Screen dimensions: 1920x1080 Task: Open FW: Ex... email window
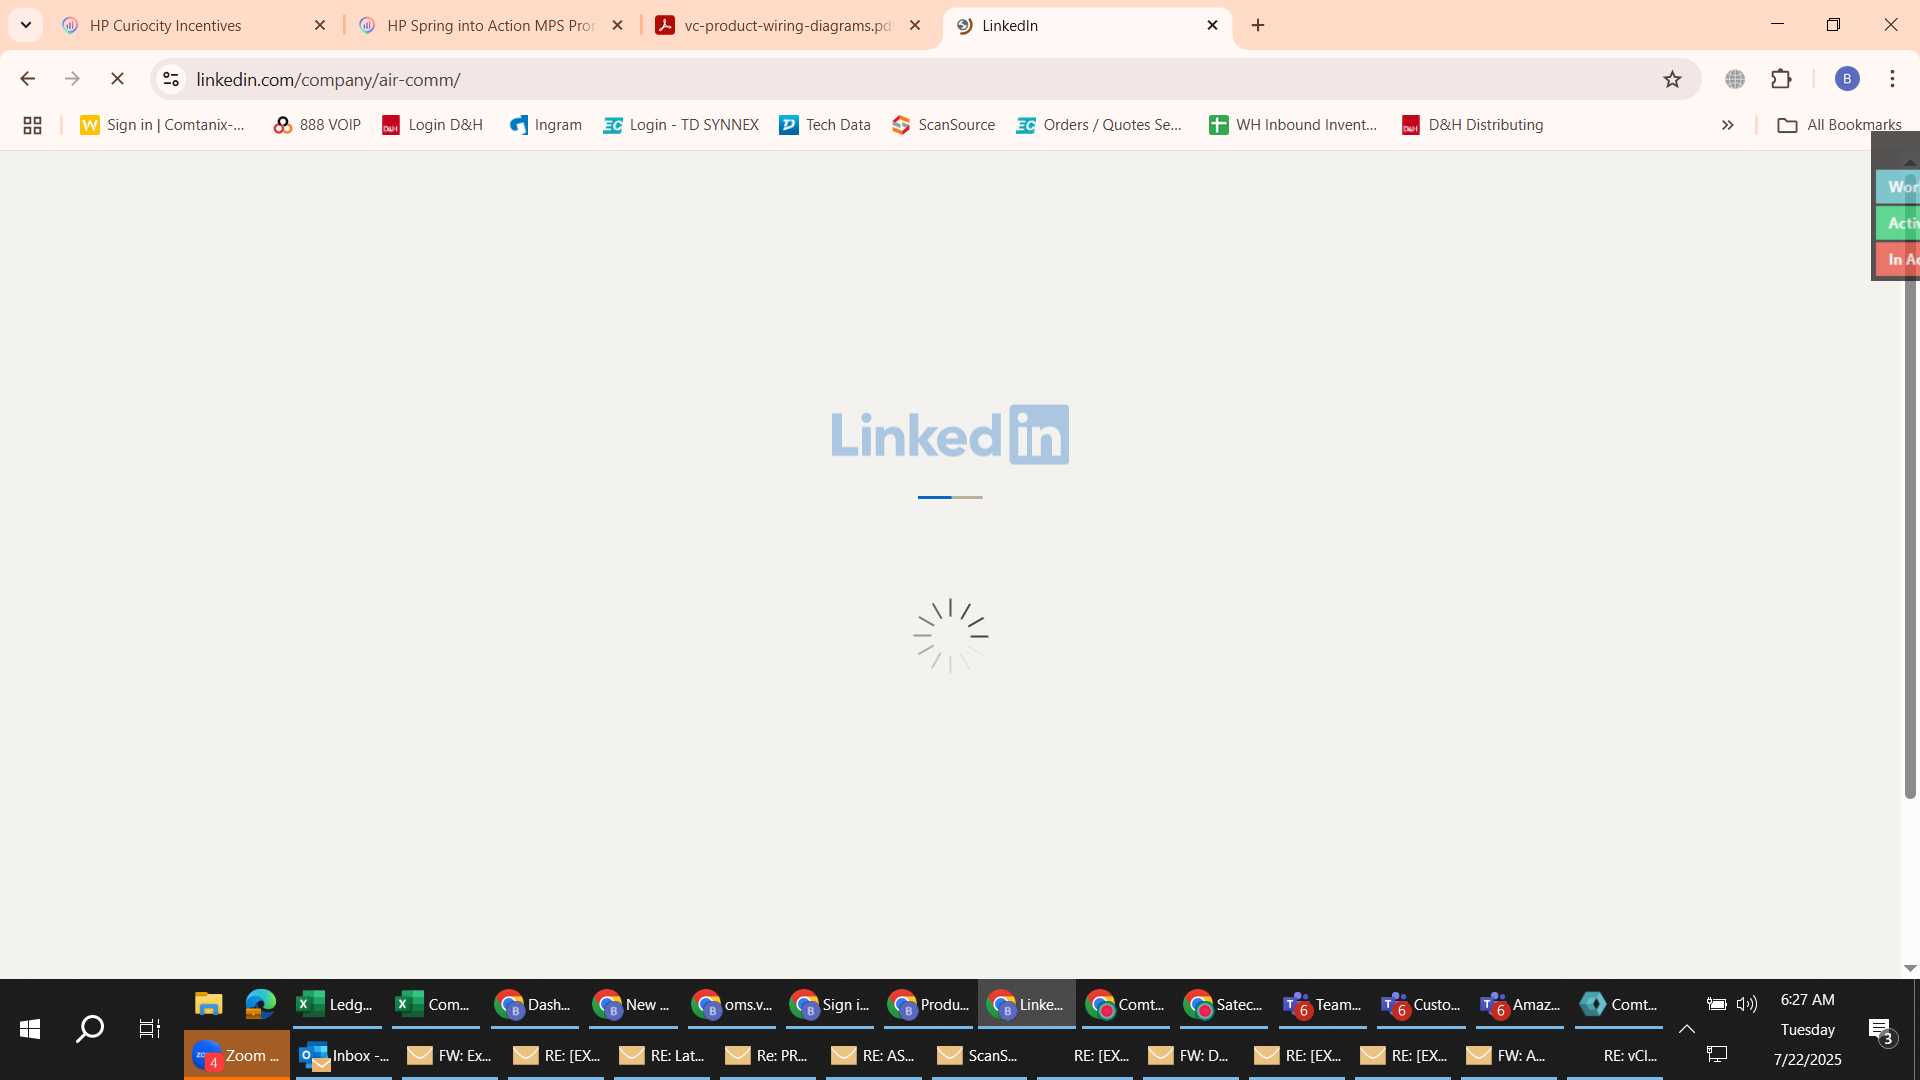click(x=450, y=1055)
